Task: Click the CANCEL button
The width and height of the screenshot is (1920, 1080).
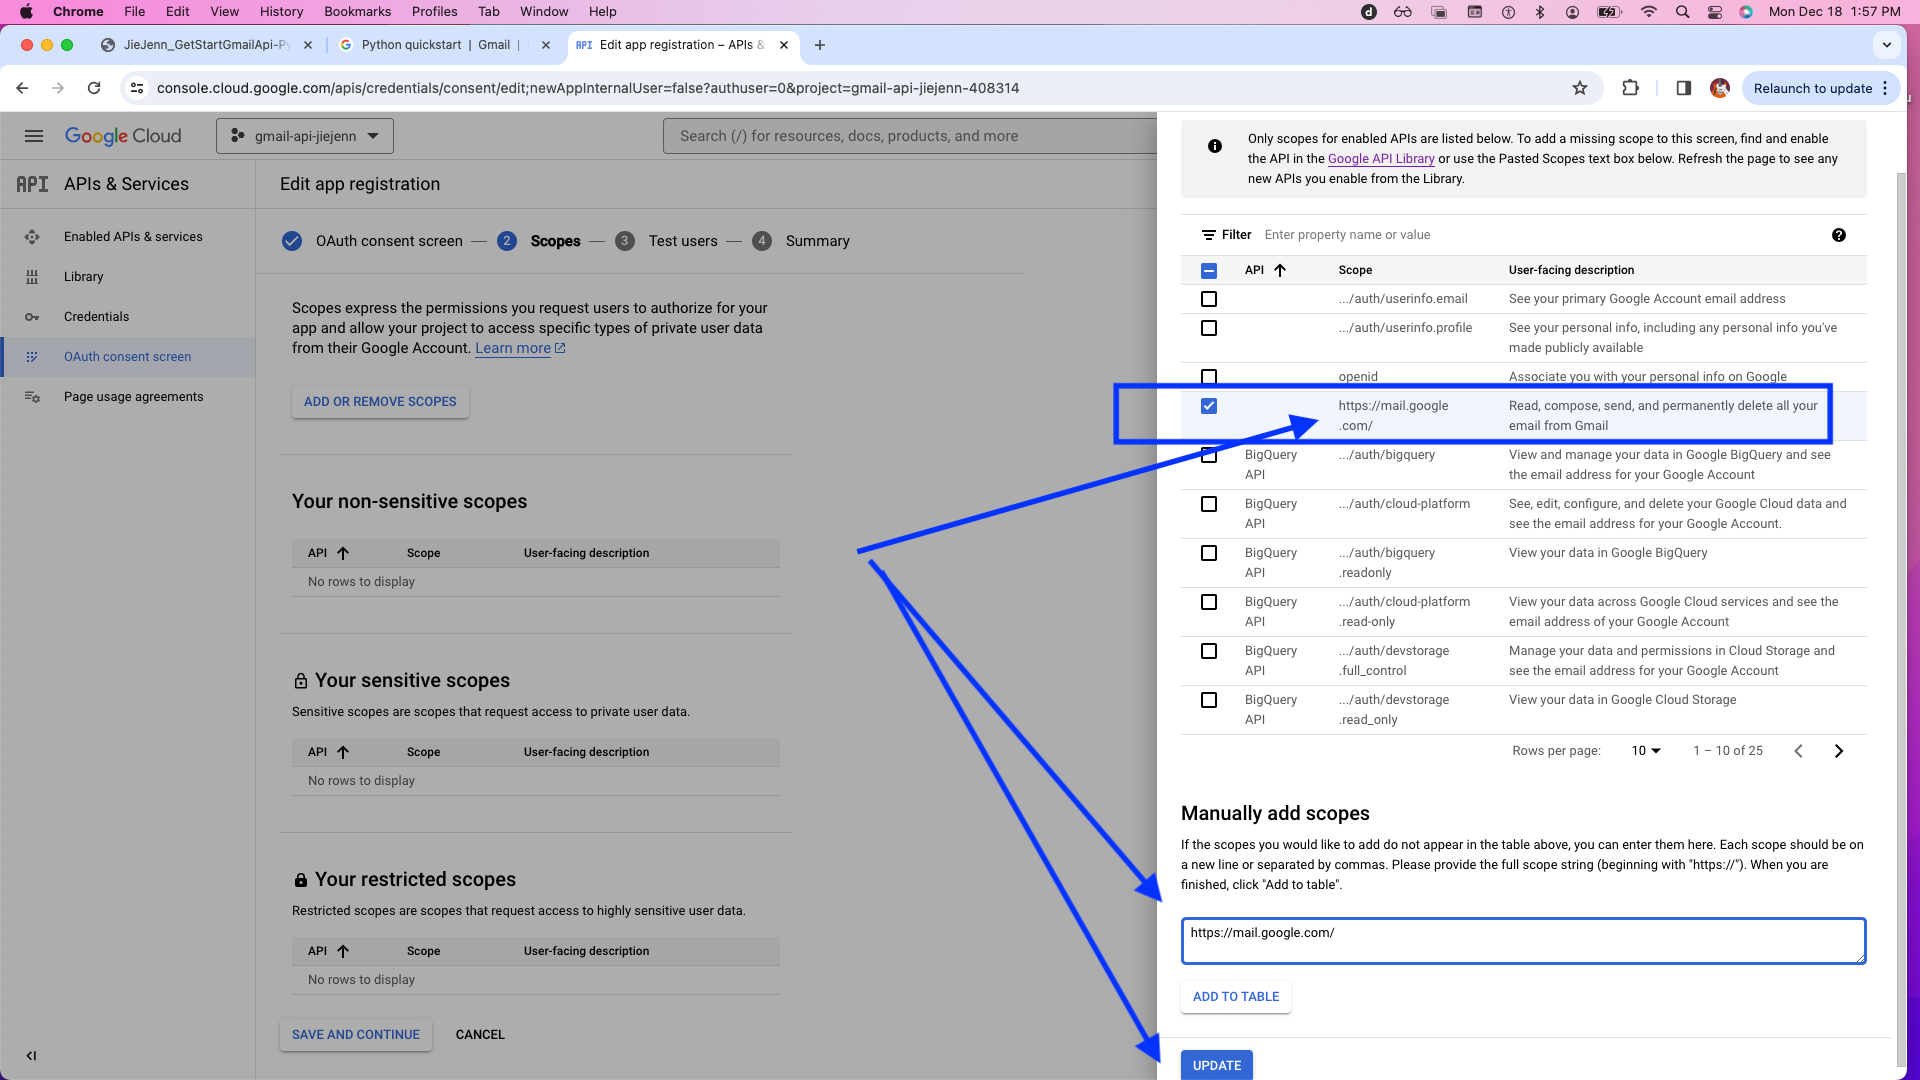Action: pos(480,1035)
